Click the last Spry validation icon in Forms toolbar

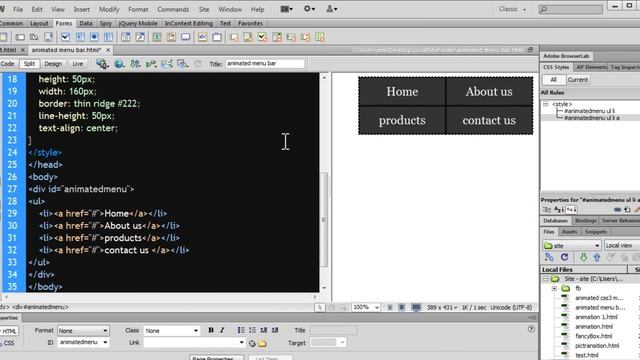[x=320, y=37]
